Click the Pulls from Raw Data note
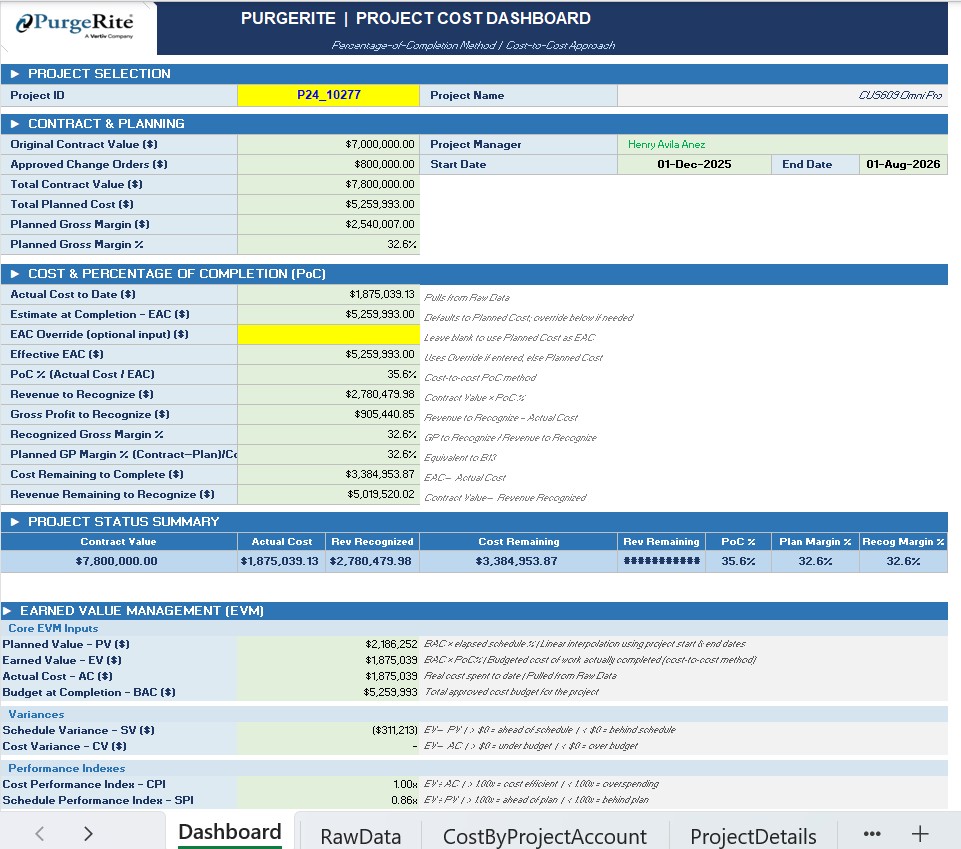 coord(466,297)
